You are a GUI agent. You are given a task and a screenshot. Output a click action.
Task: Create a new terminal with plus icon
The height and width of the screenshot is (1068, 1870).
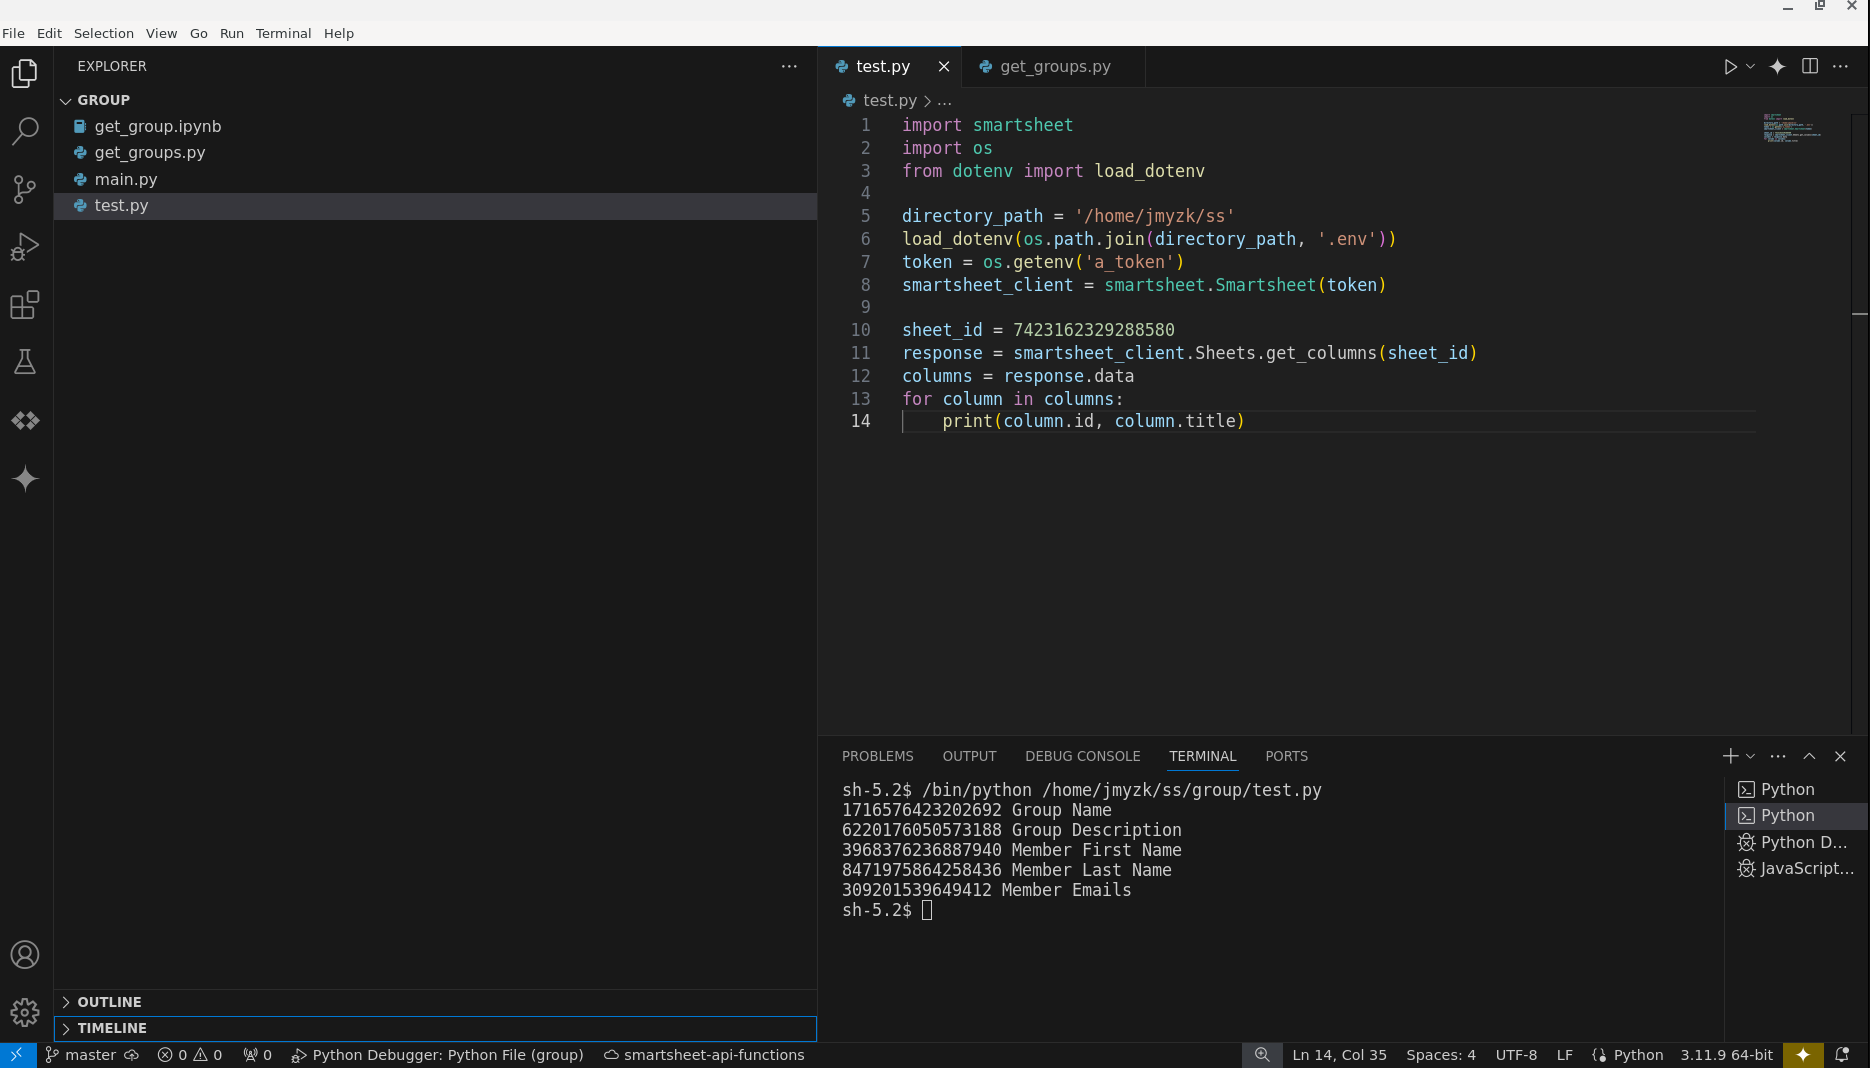1730,756
